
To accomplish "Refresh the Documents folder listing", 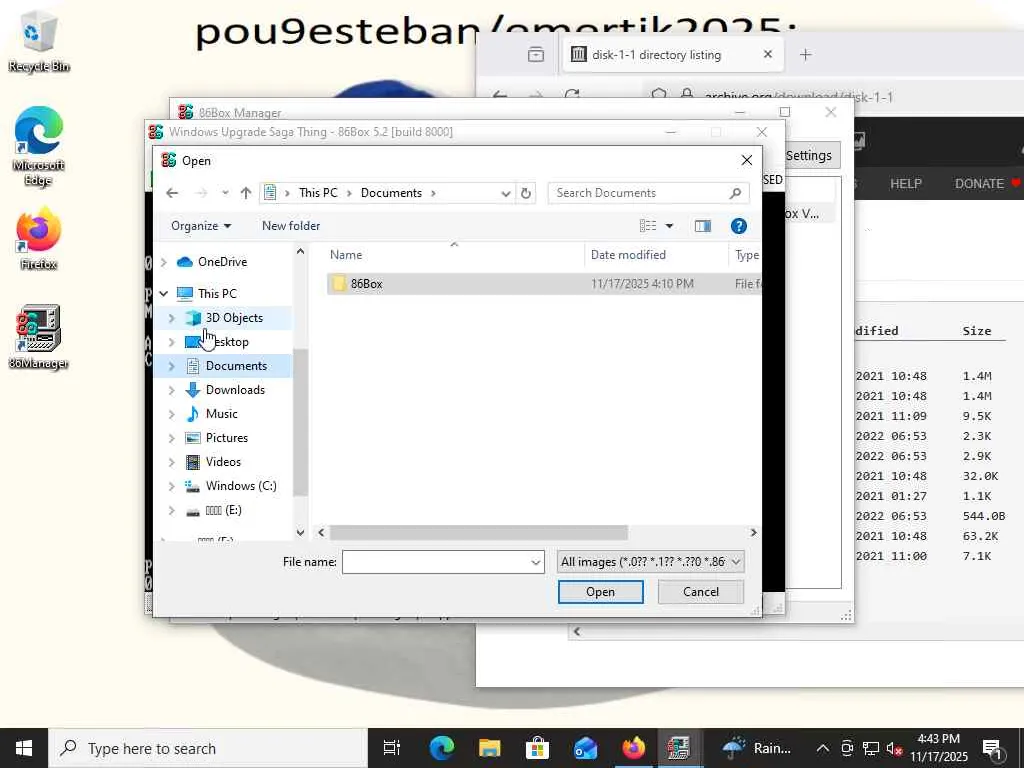I will (526, 193).
